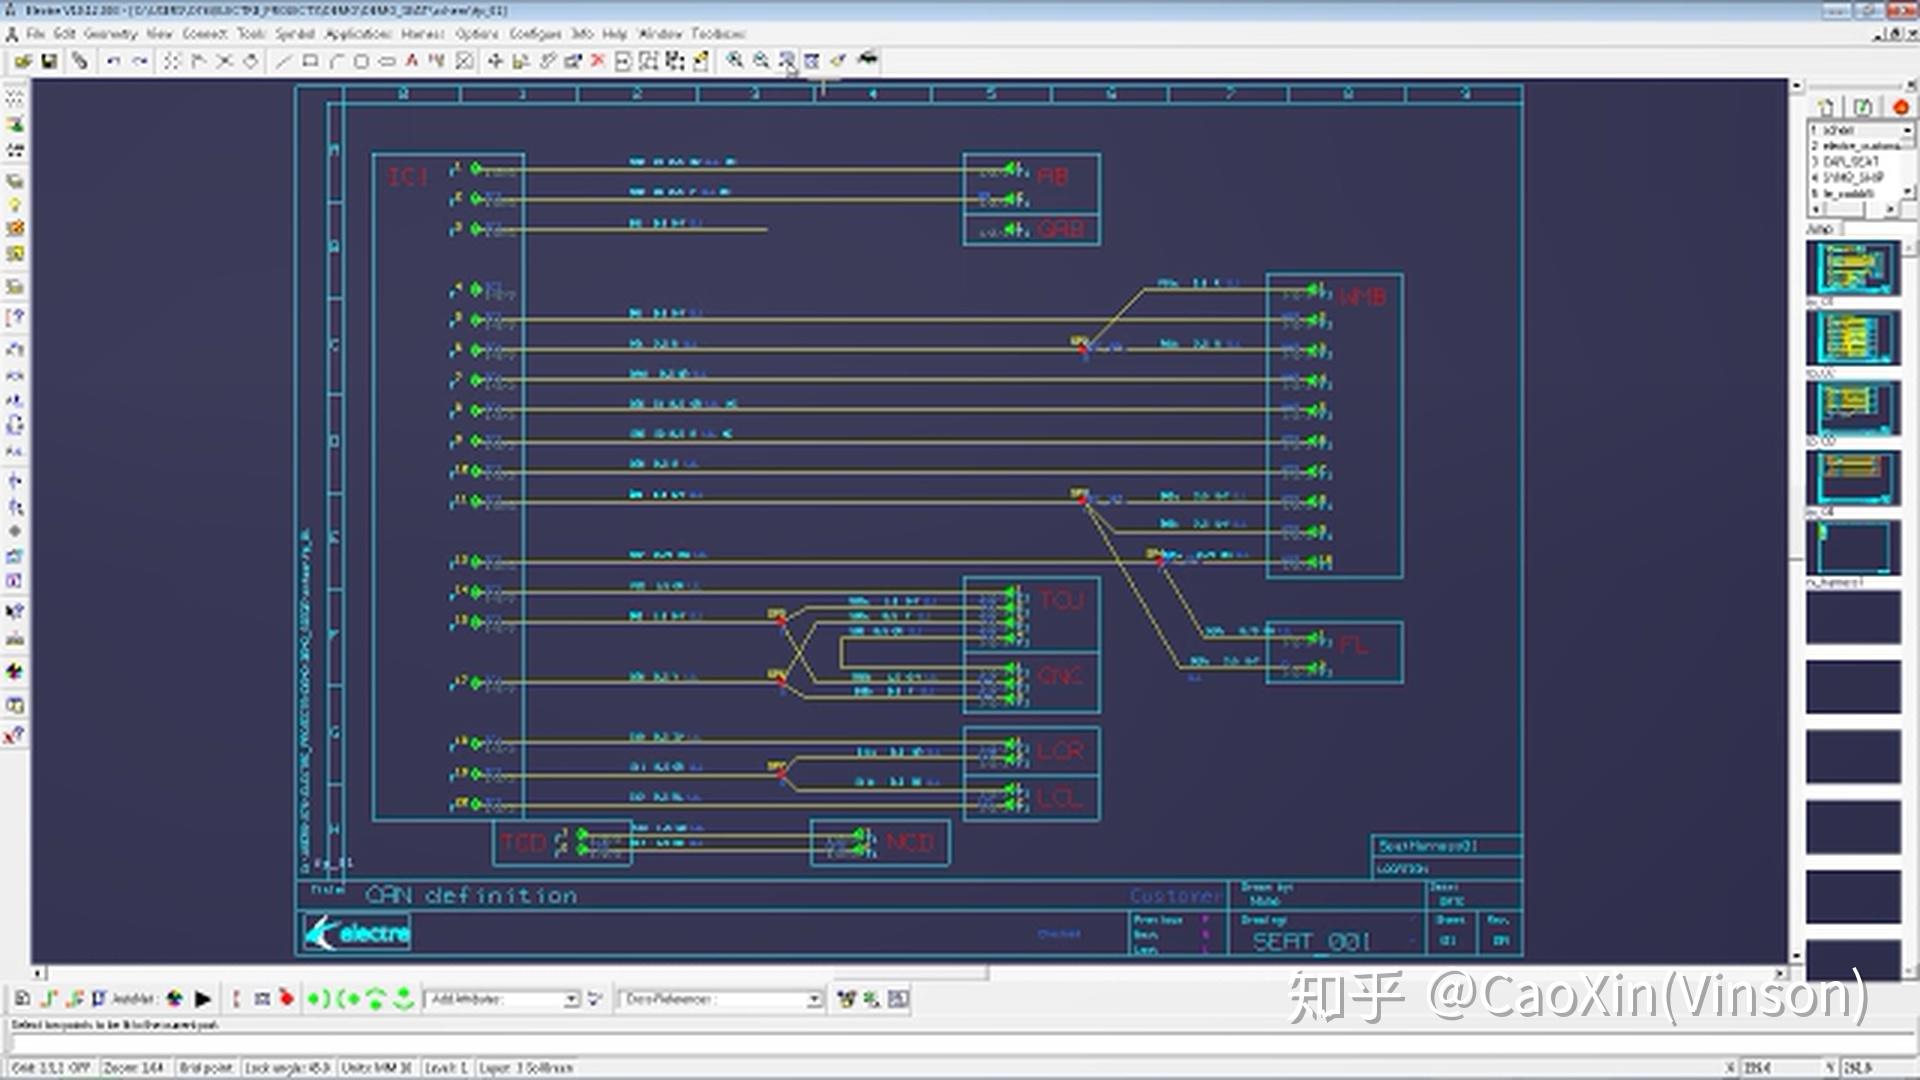Image resolution: width=1920 pixels, height=1080 pixels.
Task: Open the fourth sheet thumbnail
Action: tap(1853, 478)
